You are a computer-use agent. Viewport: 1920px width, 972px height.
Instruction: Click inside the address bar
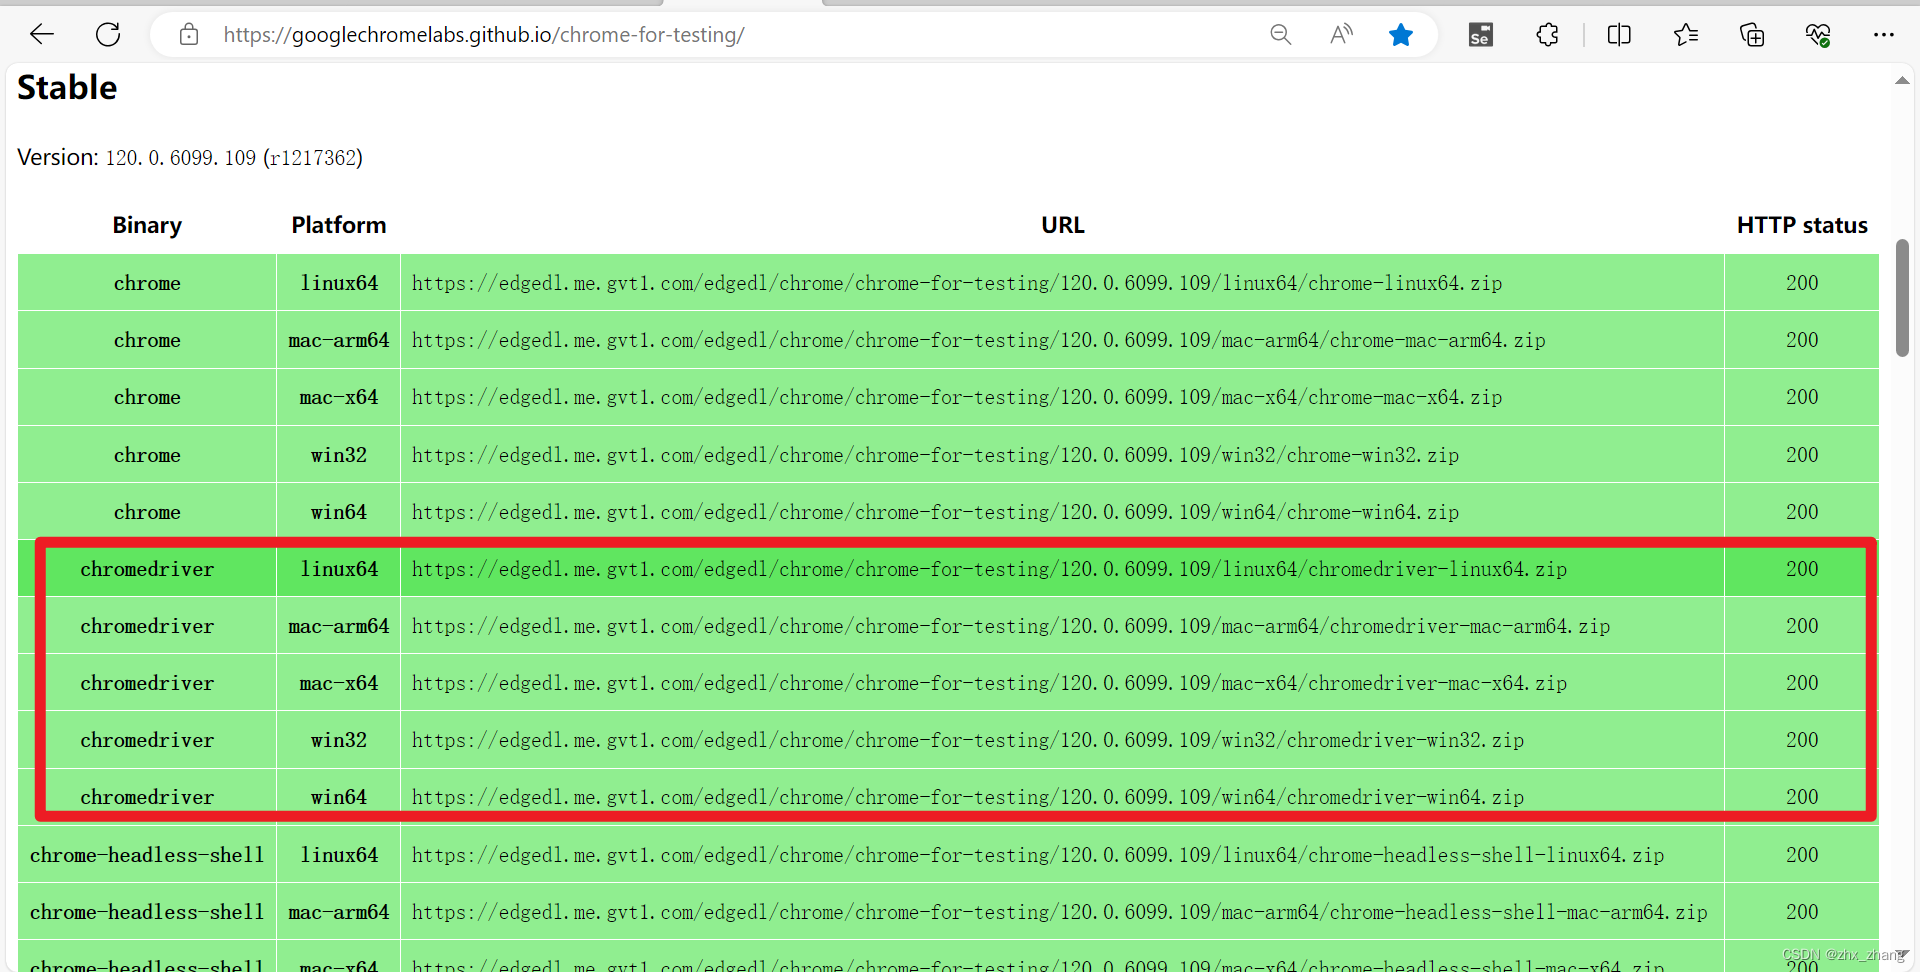(x=700, y=34)
